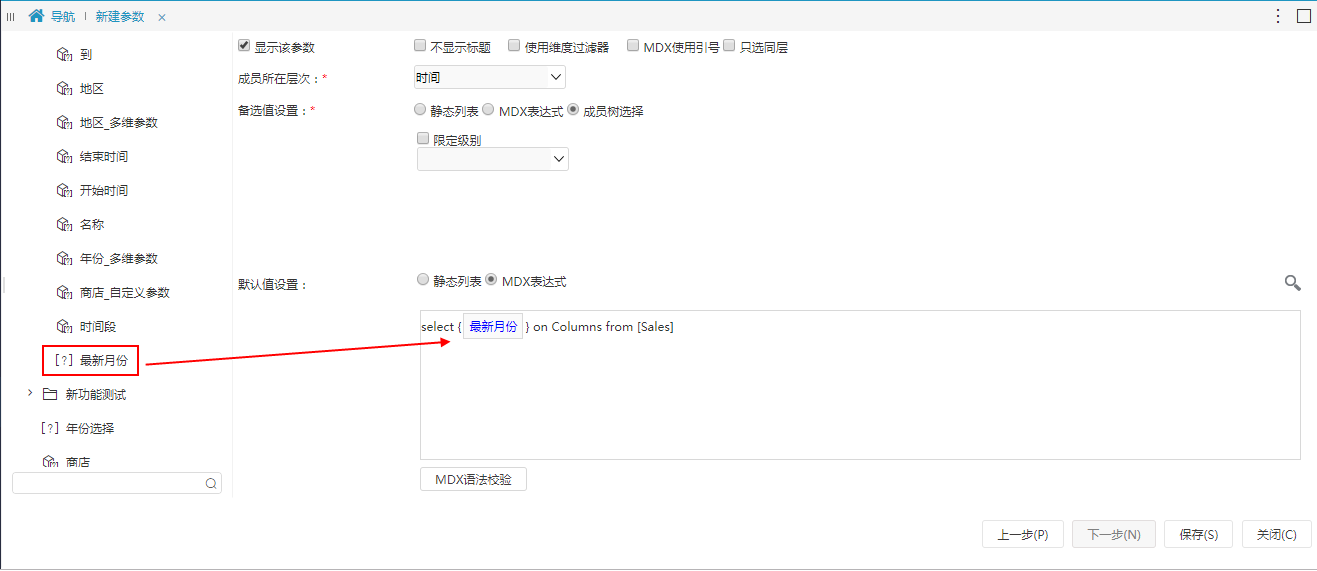Click the cube icon beside 结束时间

point(64,157)
